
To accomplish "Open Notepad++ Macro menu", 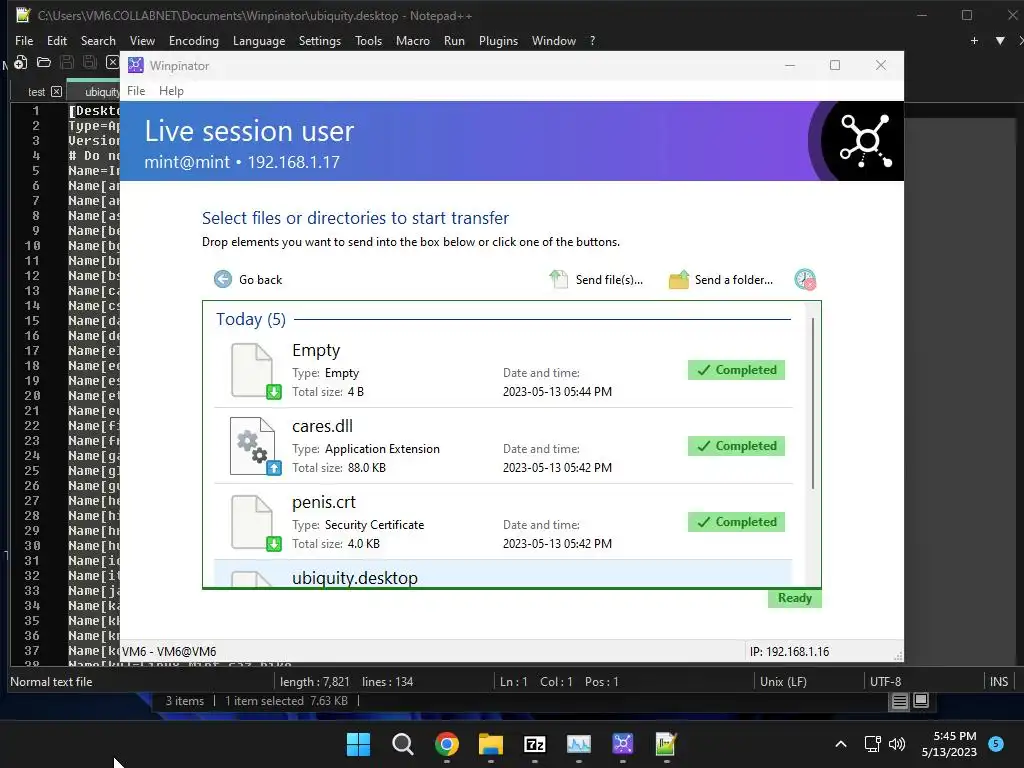I will click(x=413, y=40).
